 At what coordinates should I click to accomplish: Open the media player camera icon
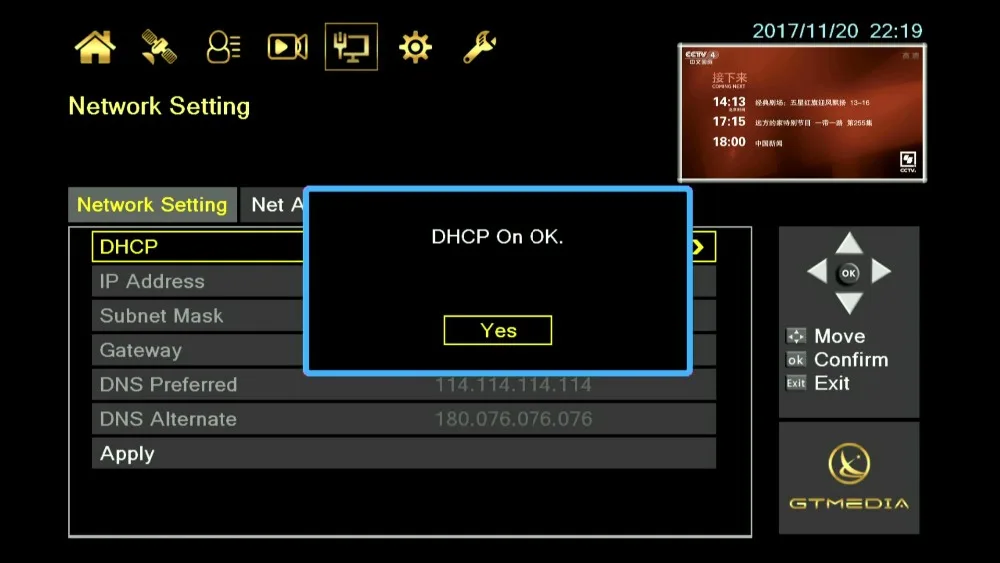point(287,47)
